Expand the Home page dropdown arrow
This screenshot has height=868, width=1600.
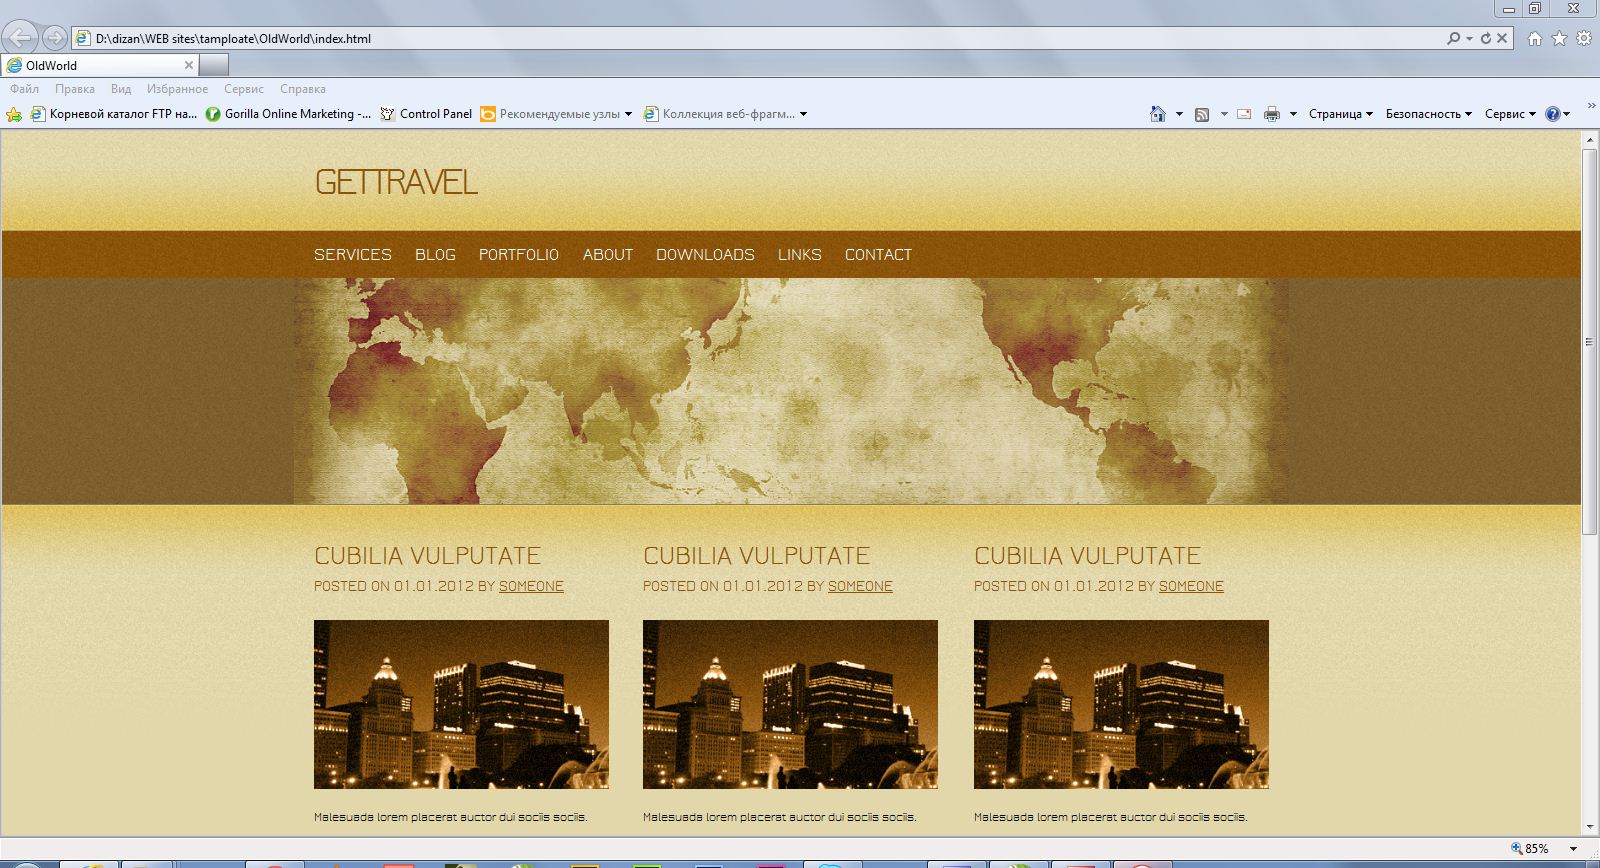(x=1179, y=114)
